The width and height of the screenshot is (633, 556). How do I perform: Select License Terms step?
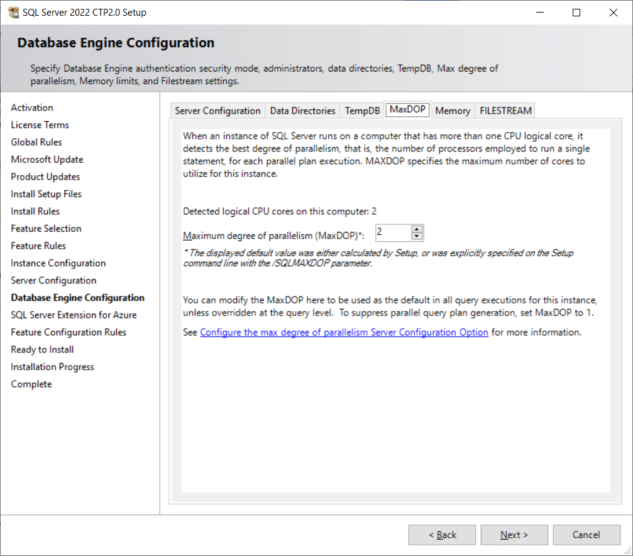pyautogui.click(x=40, y=125)
